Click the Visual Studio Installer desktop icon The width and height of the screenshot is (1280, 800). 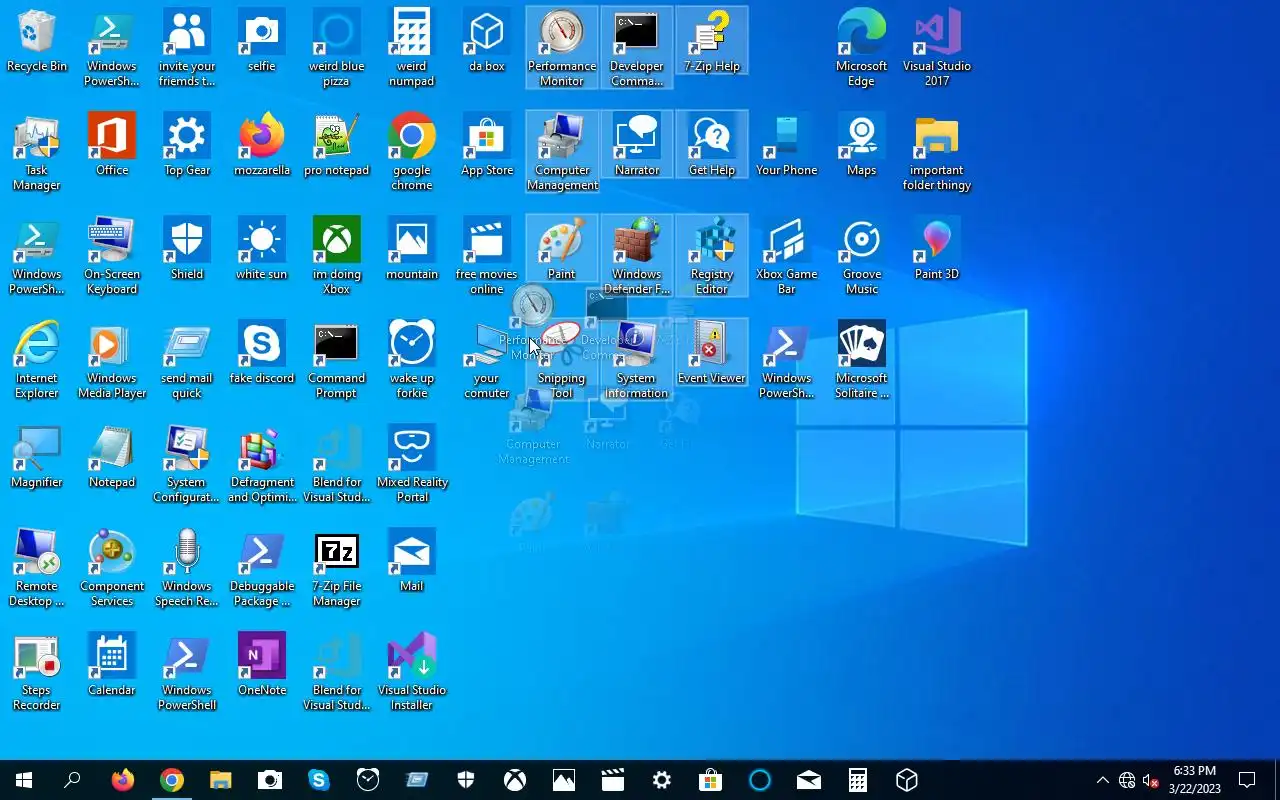coord(412,672)
